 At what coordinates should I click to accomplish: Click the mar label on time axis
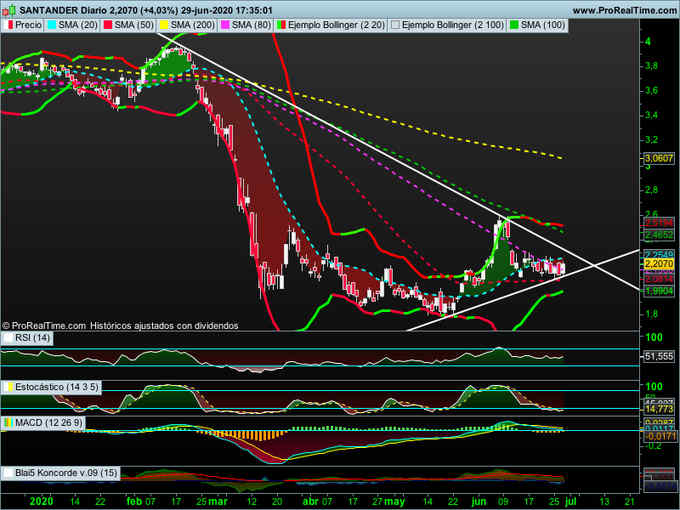tap(218, 501)
